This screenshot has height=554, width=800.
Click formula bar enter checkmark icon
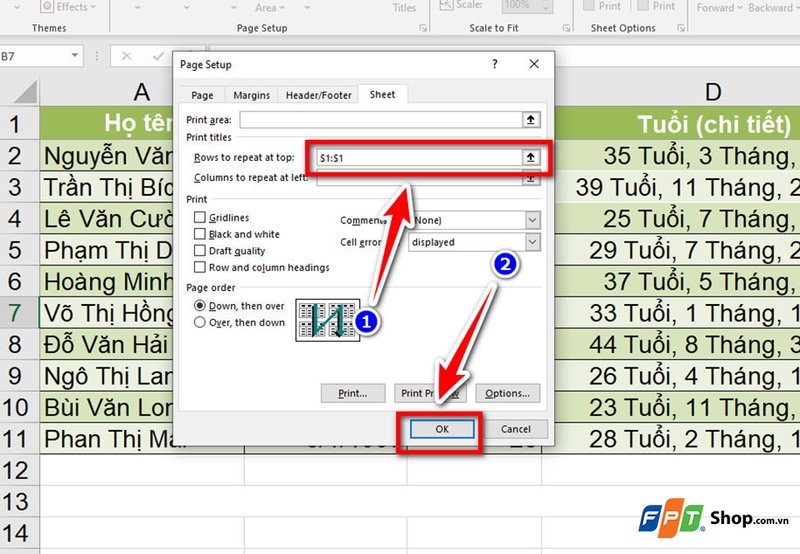coord(158,56)
